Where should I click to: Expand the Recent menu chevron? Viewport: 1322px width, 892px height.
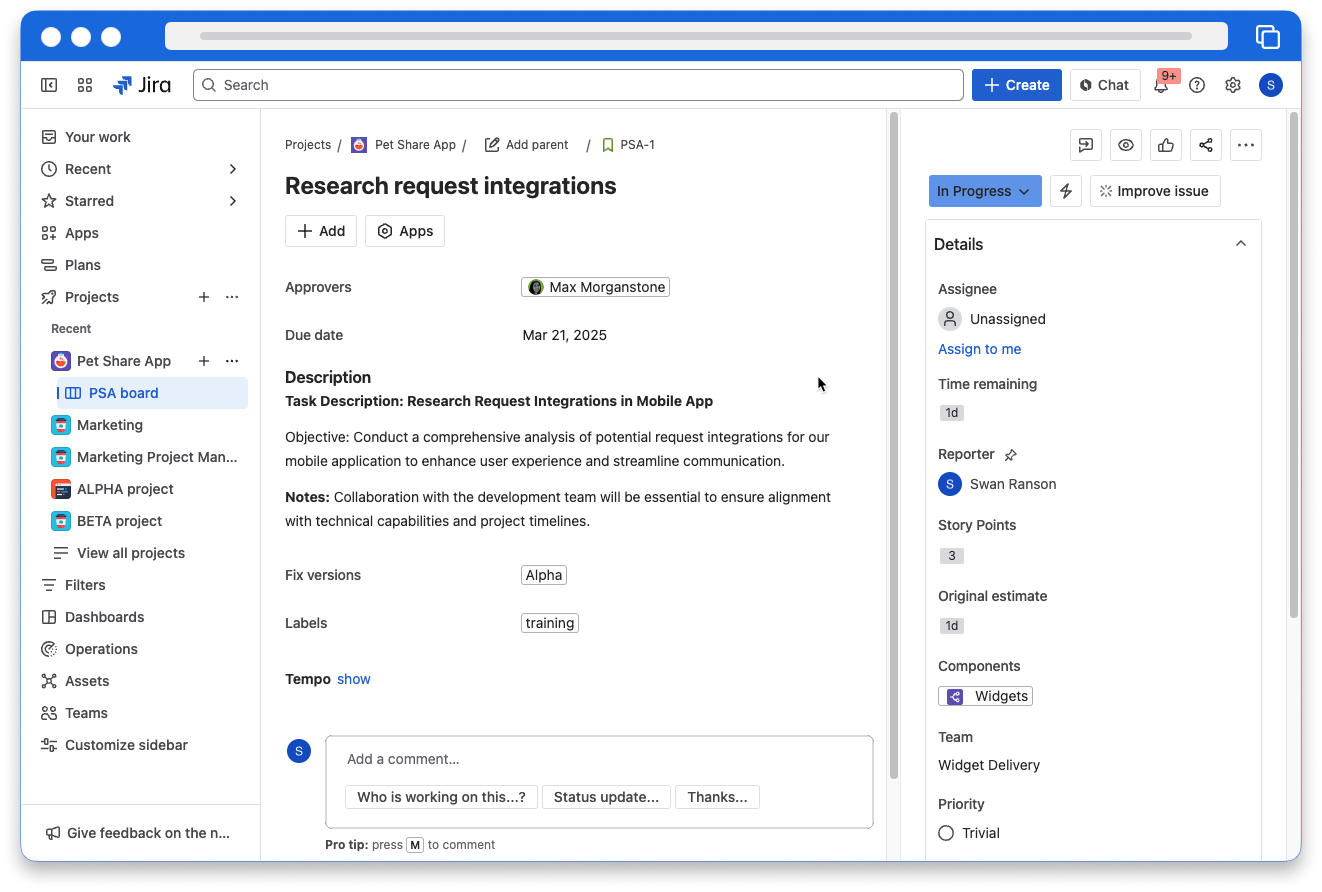(233, 169)
